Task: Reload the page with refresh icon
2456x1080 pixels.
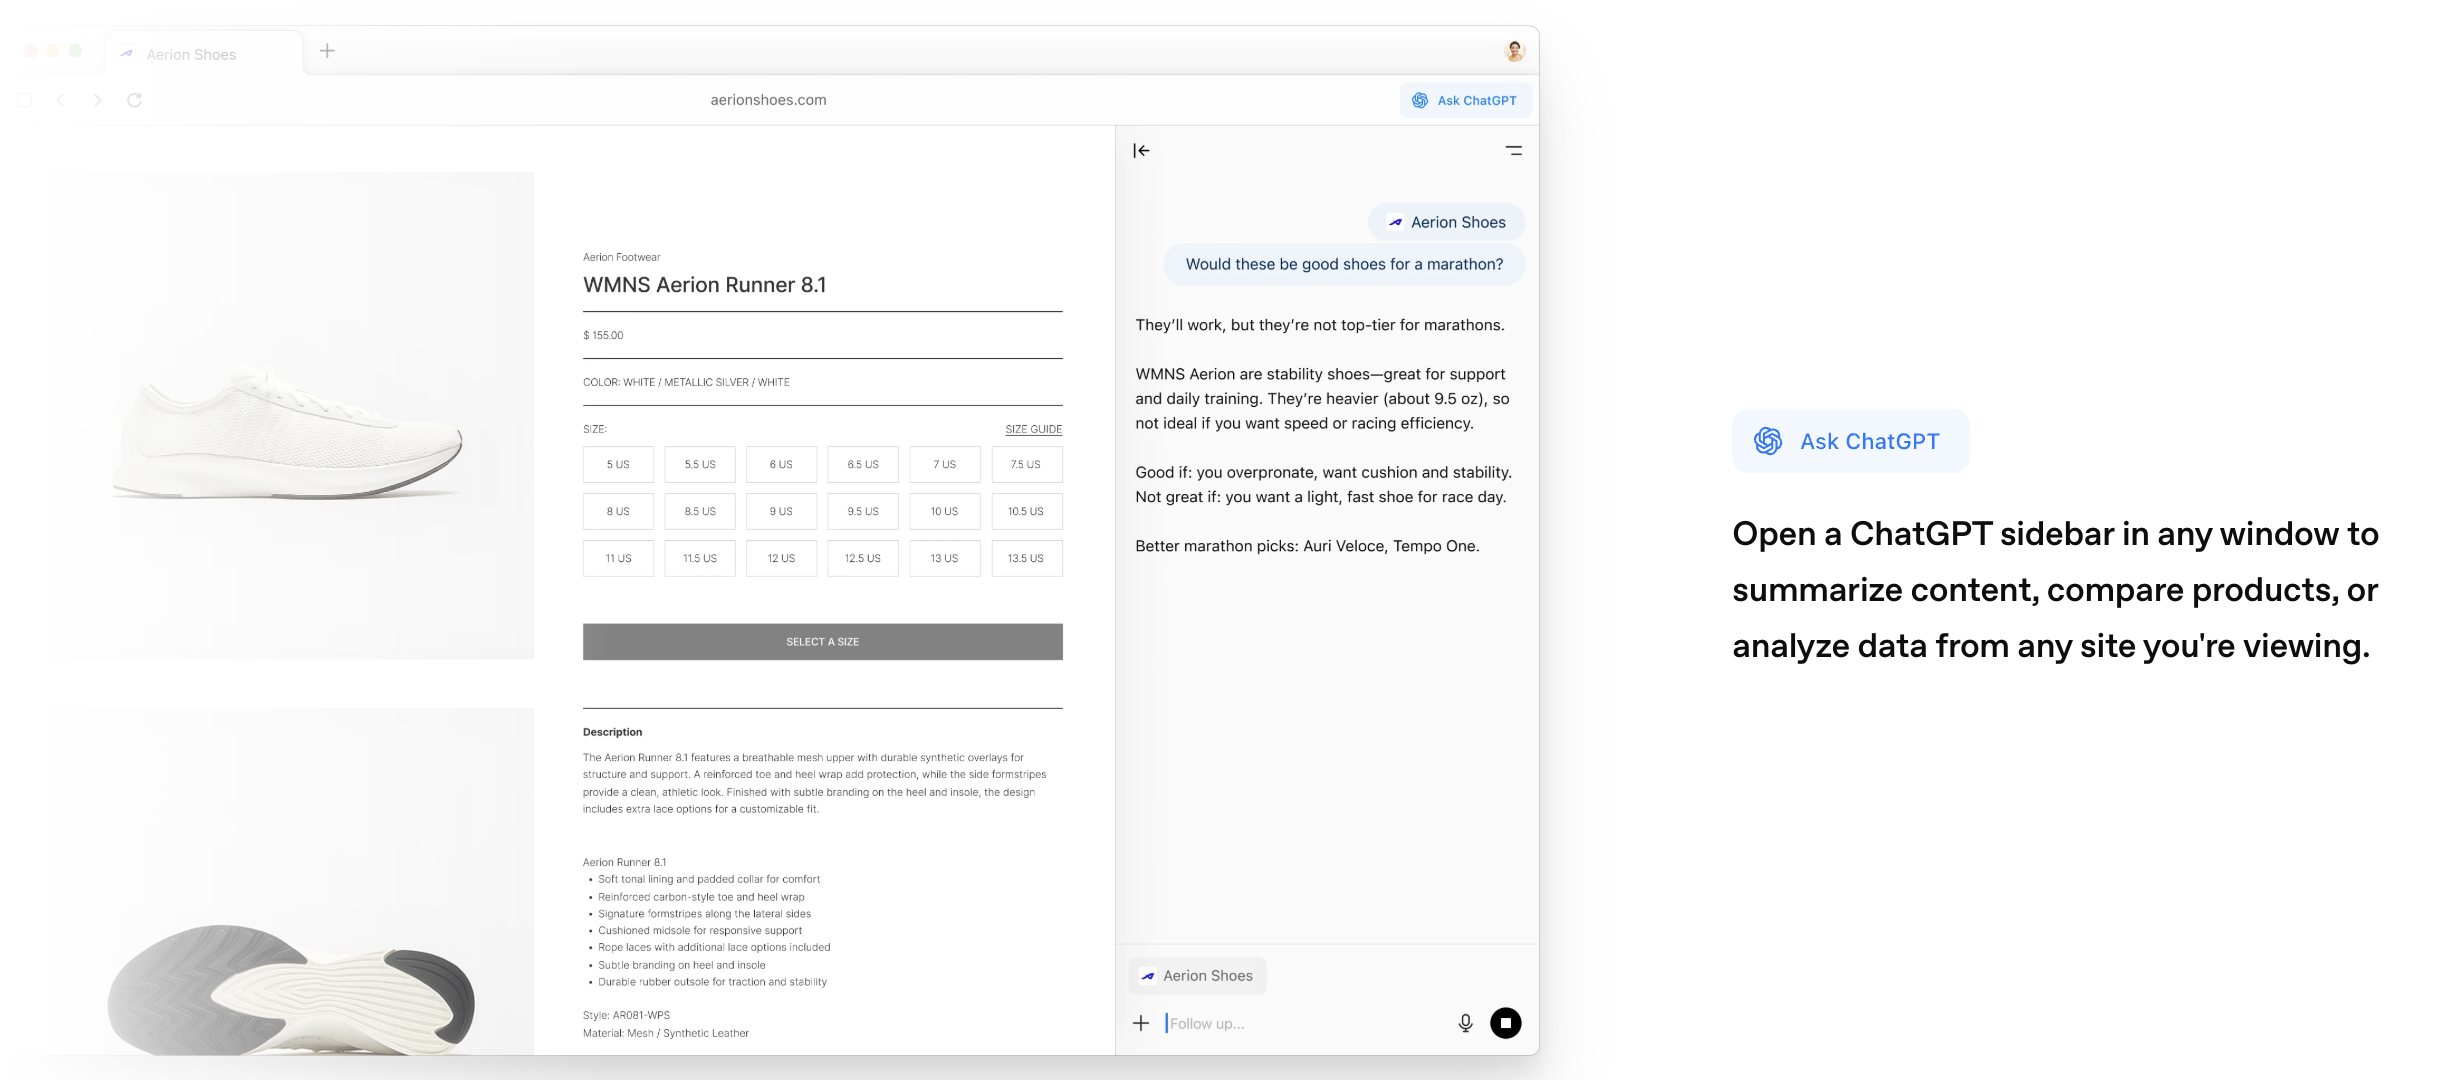Action: [x=134, y=100]
